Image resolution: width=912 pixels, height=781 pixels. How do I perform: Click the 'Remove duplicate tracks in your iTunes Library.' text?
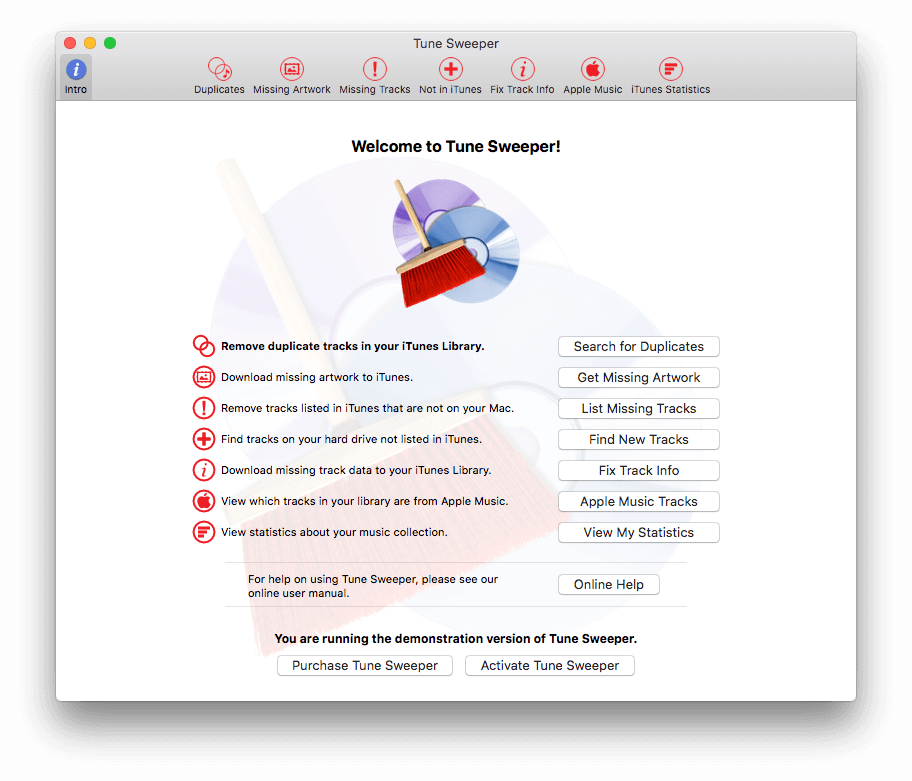(x=352, y=346)
